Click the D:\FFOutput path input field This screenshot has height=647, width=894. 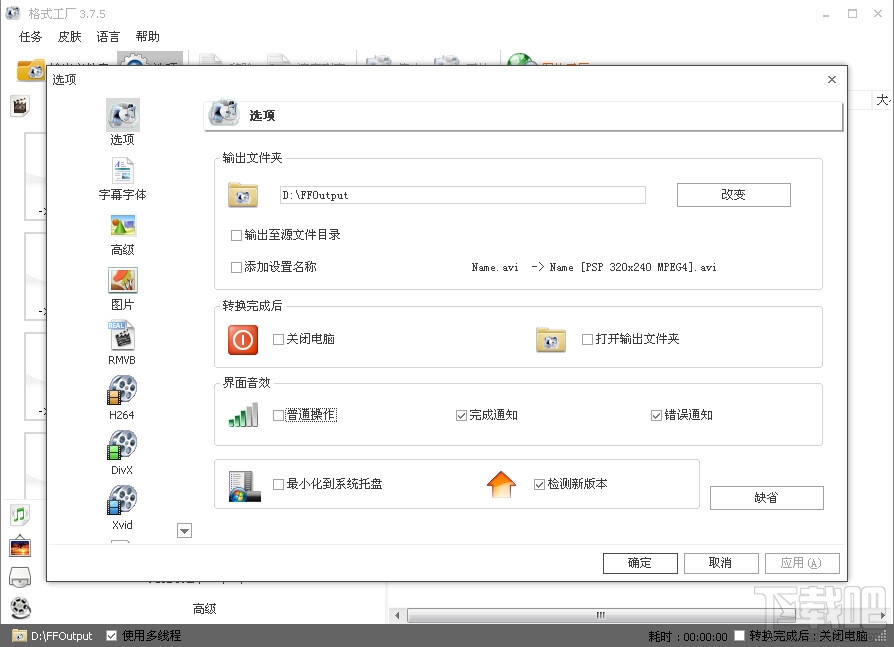point(462,194)
